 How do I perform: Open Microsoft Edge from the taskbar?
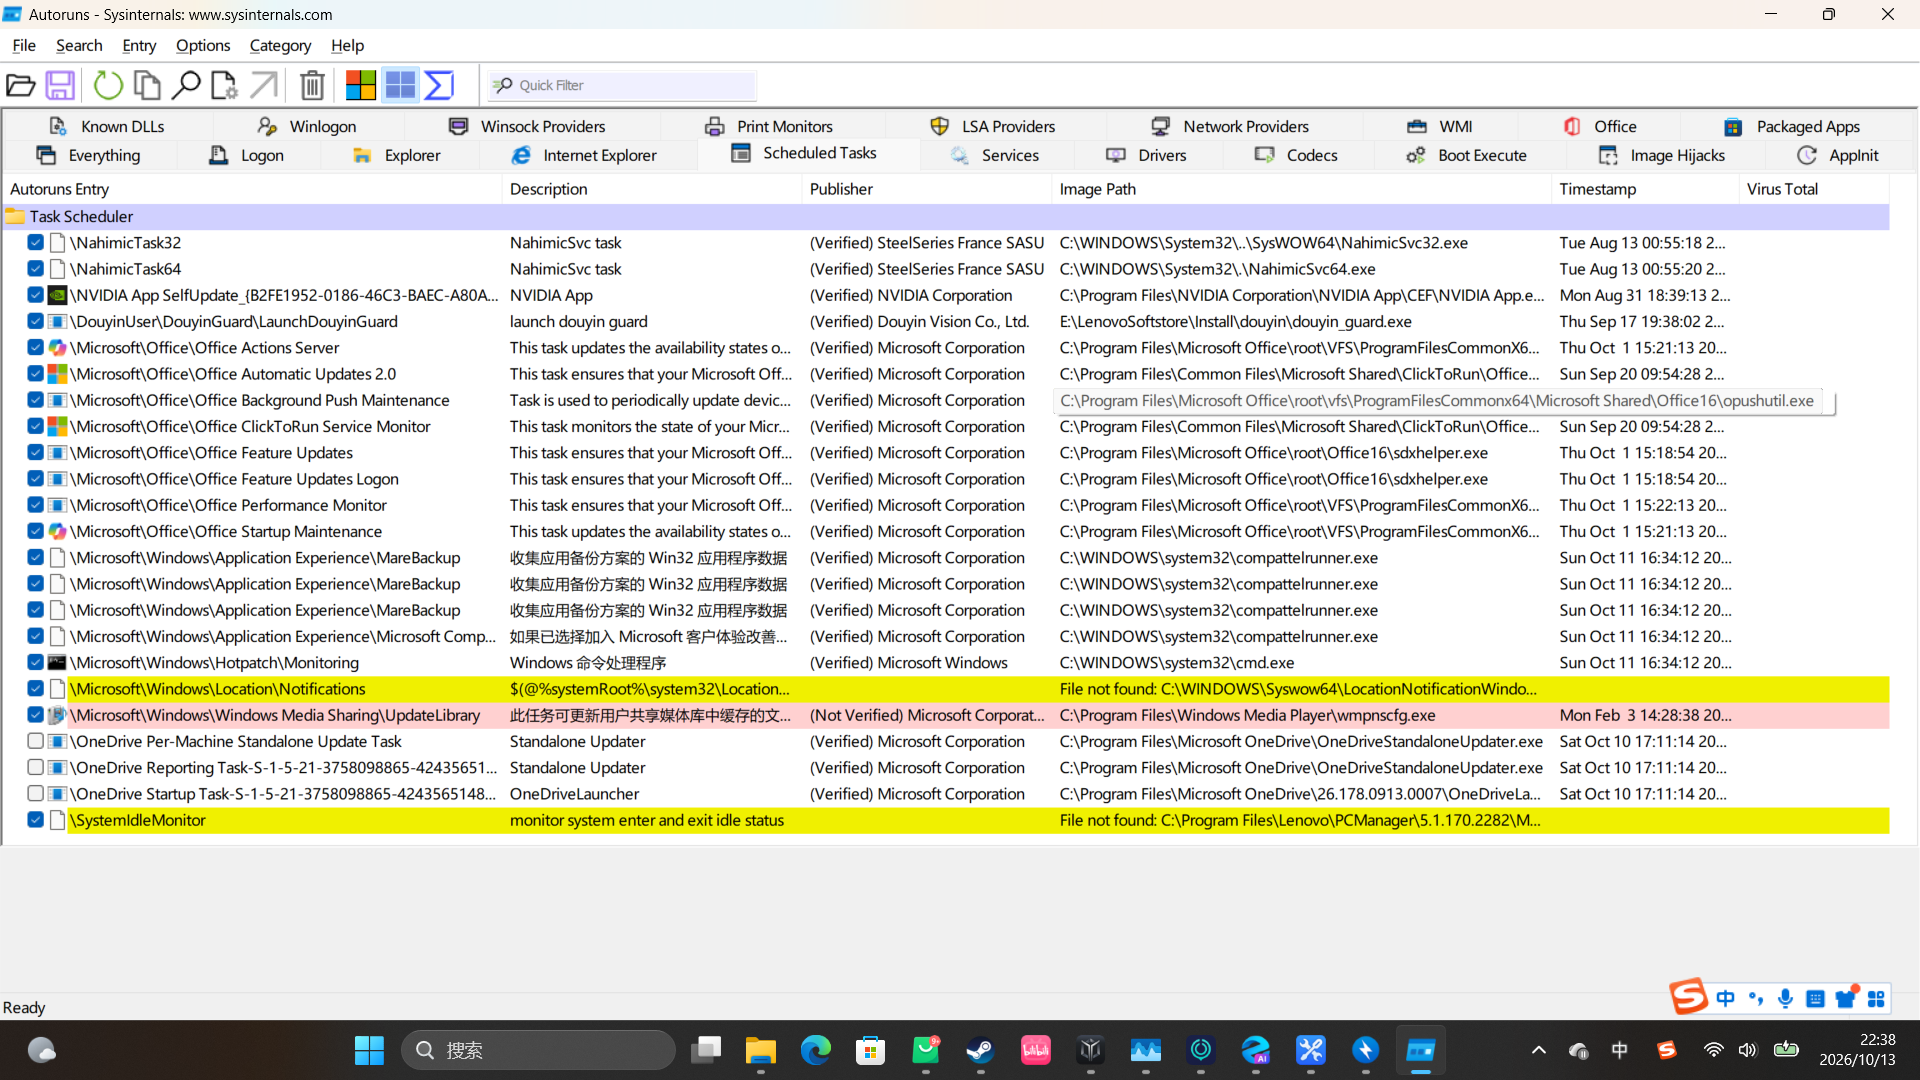(x=816, y=1050)
